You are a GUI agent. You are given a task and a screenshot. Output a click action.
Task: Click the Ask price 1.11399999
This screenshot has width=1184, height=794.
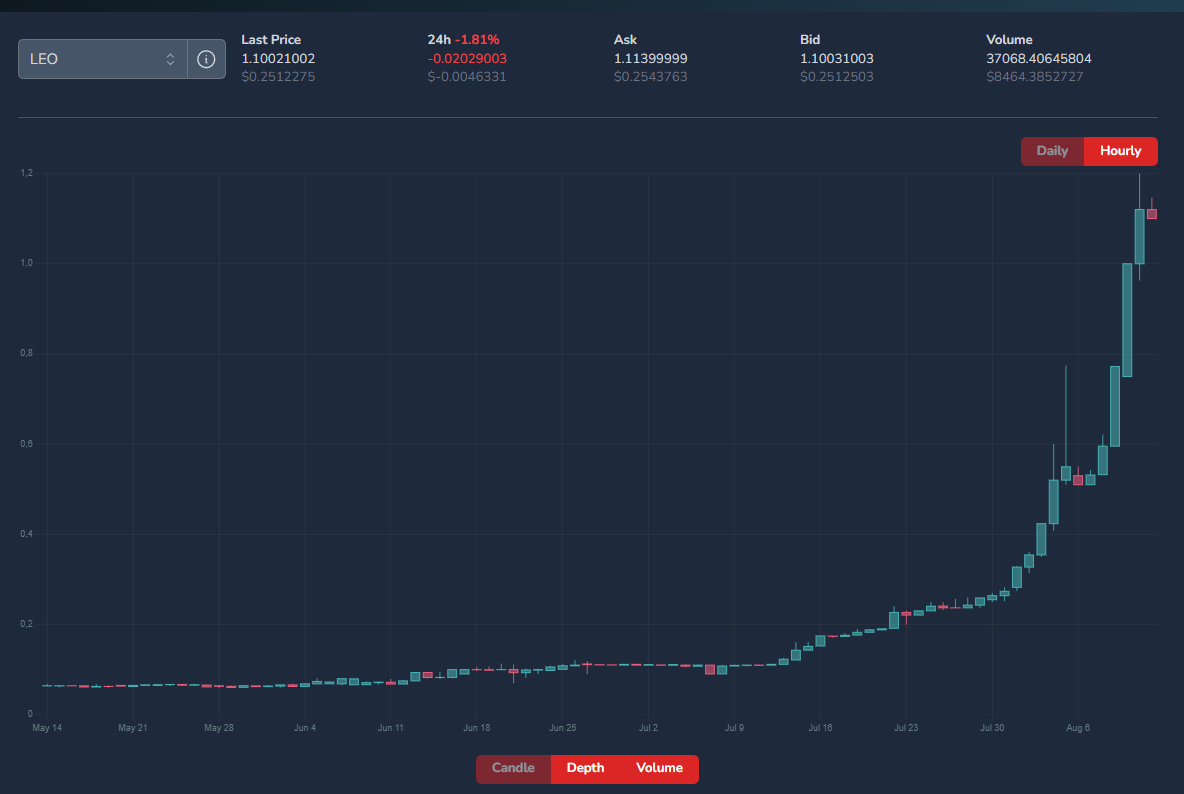click(650, 58)
